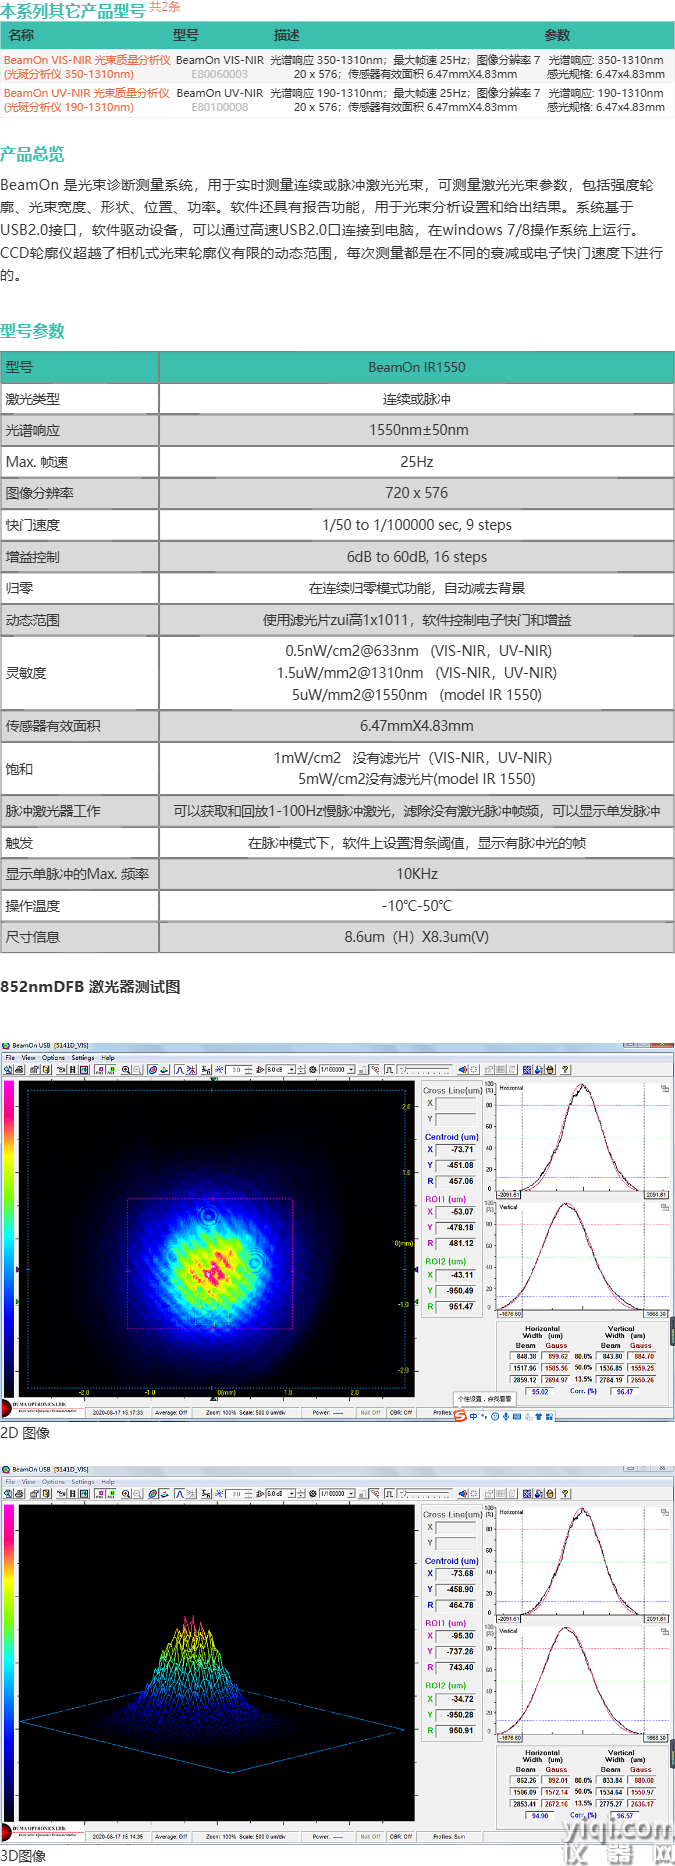Click zoom-in magnifier in 3D window toolbar
Viewport: 675px width, 1866px height.
point(125,1493)
